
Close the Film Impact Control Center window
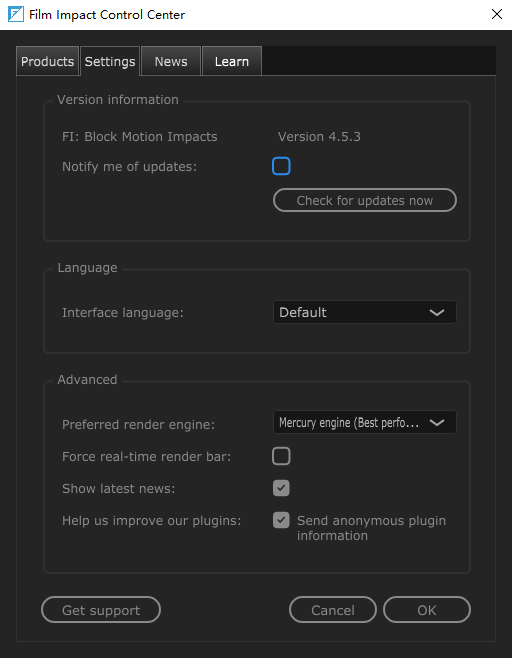pyautogui.click(x=497, y=14)
